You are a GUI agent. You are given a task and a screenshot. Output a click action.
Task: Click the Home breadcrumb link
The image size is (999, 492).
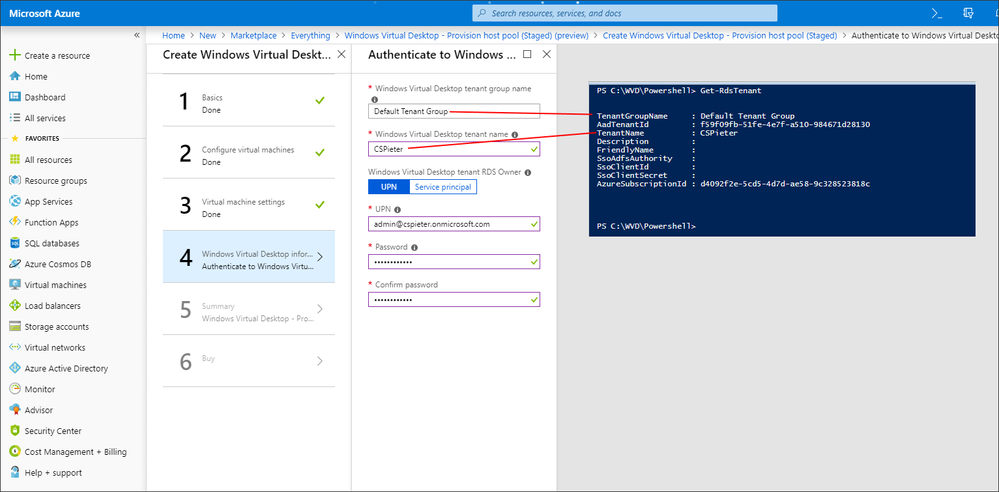(x=173, y=36)
